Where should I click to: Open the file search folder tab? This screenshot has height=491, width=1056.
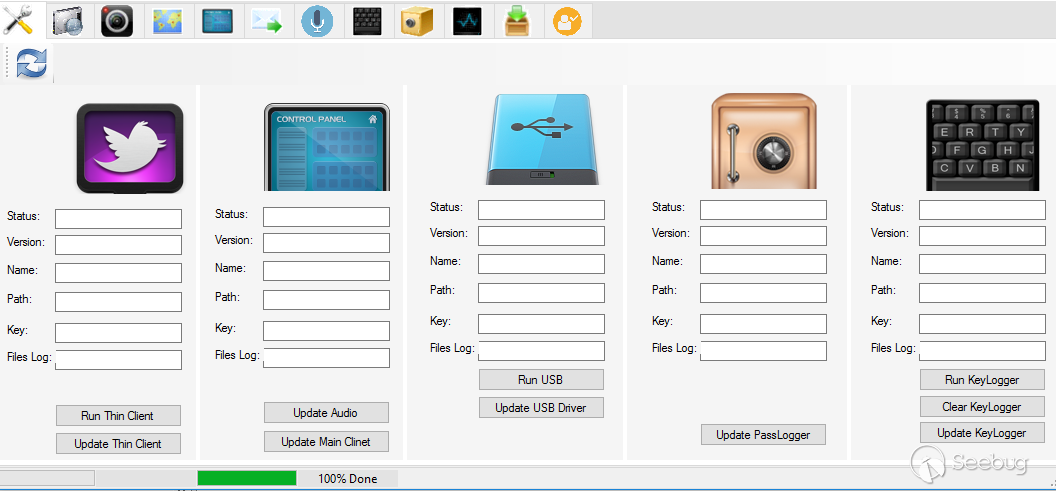[x=67, y=21]
